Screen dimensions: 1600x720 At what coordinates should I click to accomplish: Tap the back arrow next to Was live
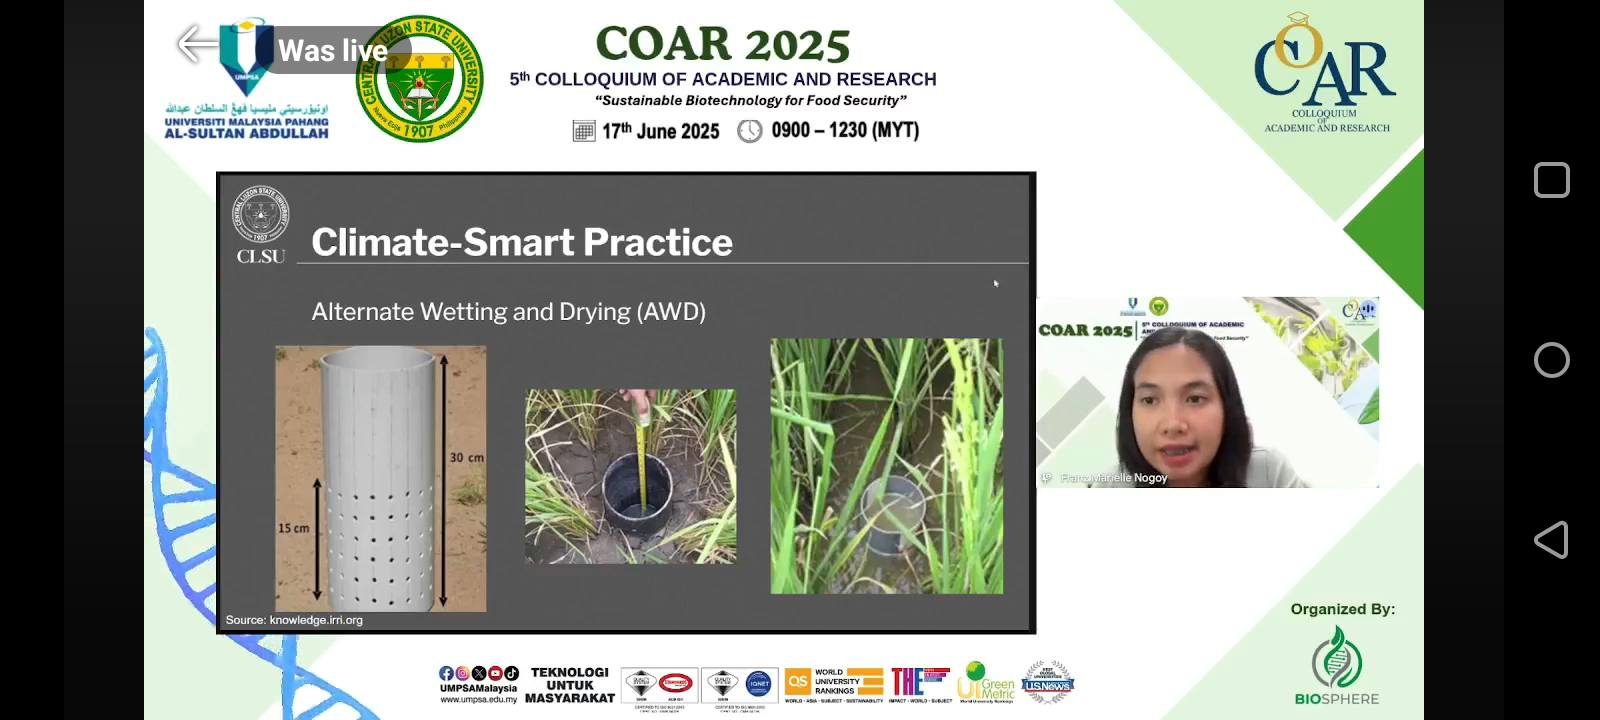197,44
